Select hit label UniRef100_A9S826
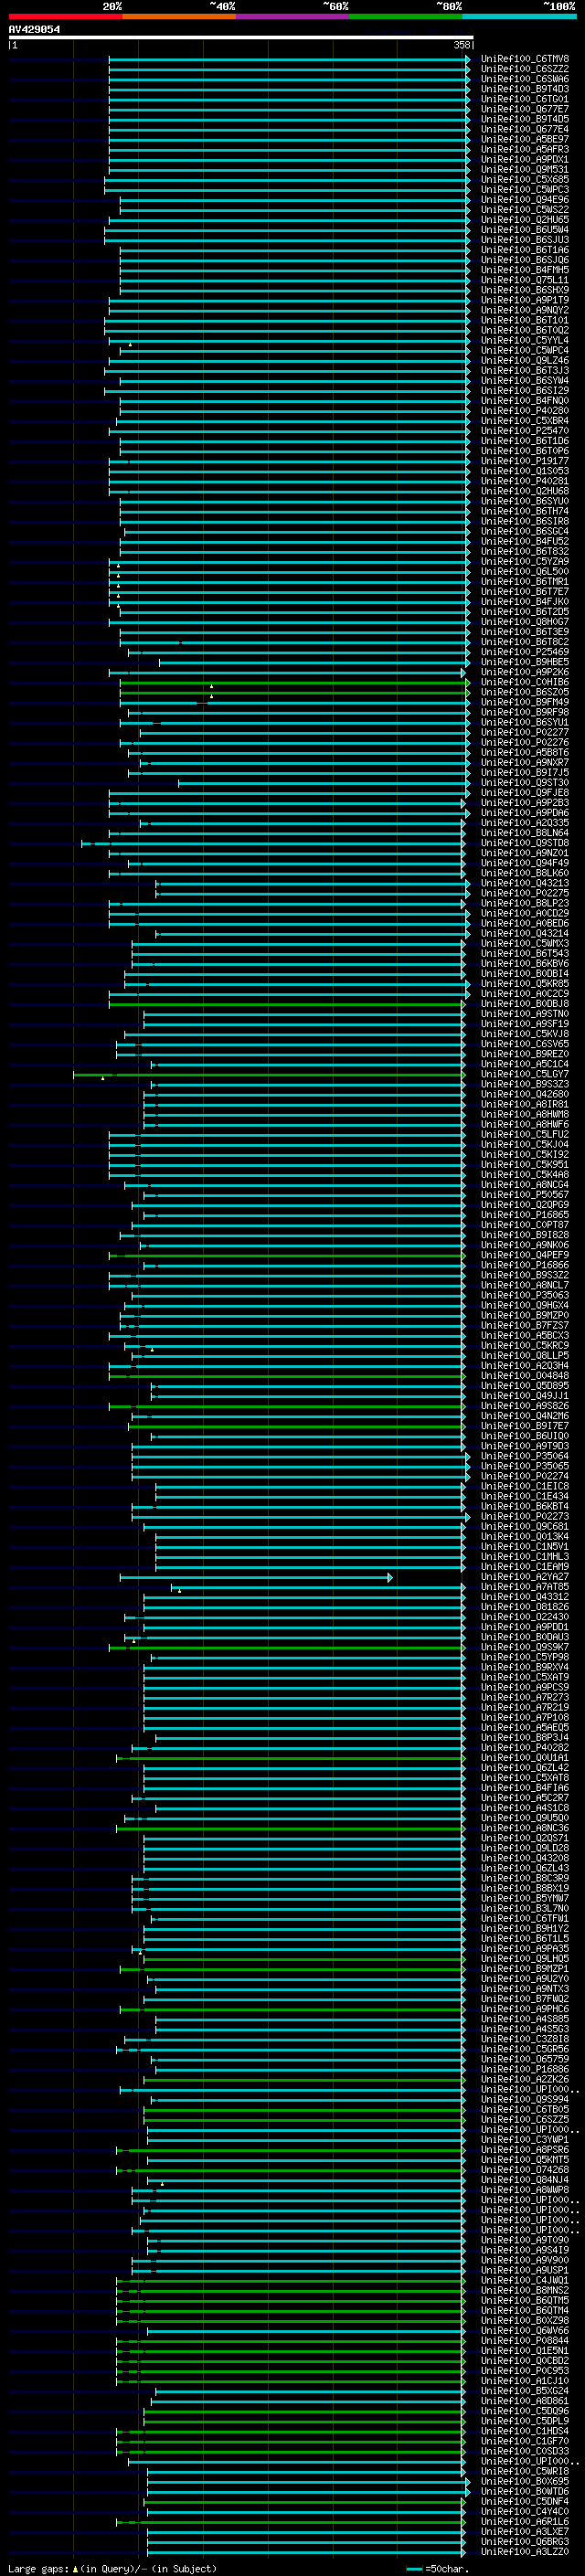The width and height of the screenshot is (585, 2576). (x=525, y=1406)
